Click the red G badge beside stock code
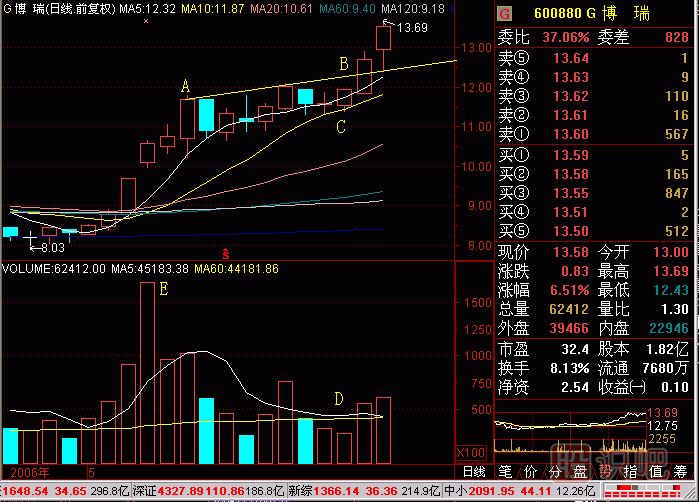The height and width of the screenshot is (502, 699). click(x=503, y=14)
